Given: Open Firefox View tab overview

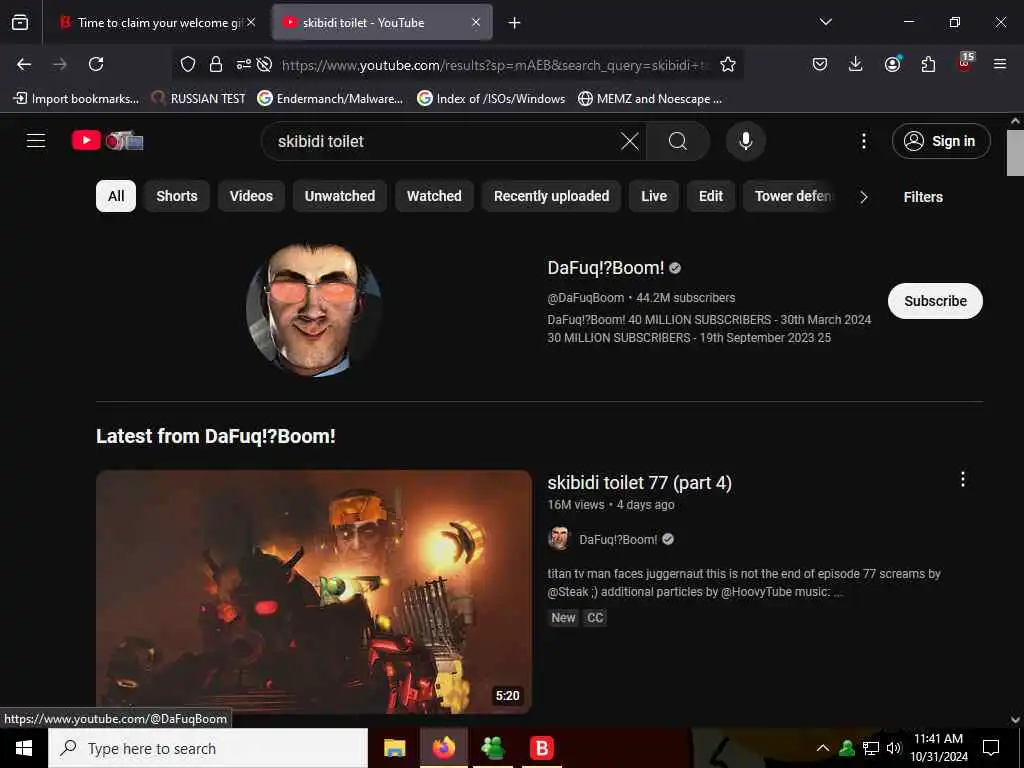Looking at the screenshot, I should (x=20, y=22).
